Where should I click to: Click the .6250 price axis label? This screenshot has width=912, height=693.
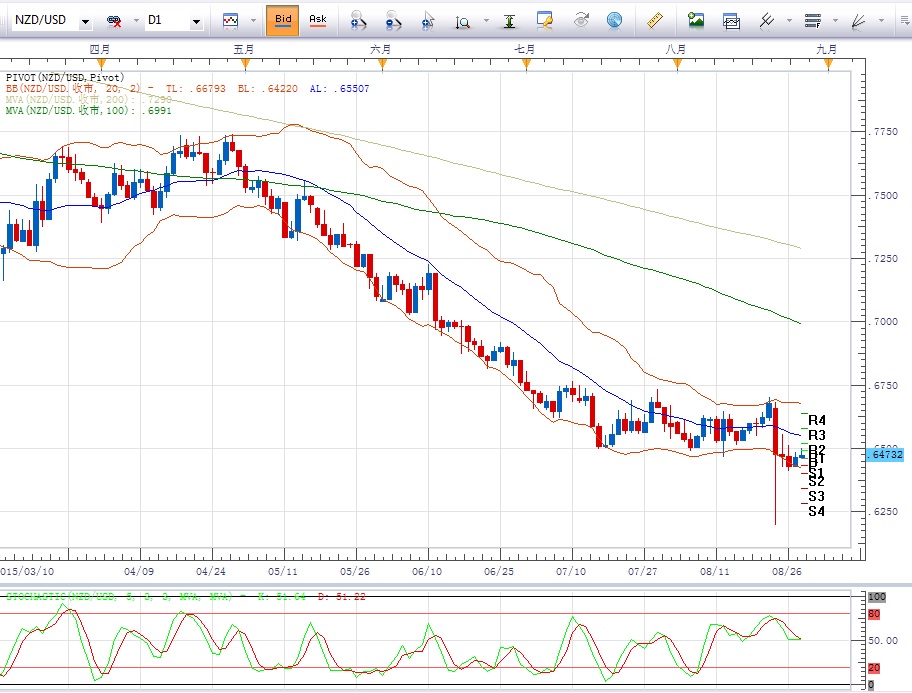tap(884, 511)
